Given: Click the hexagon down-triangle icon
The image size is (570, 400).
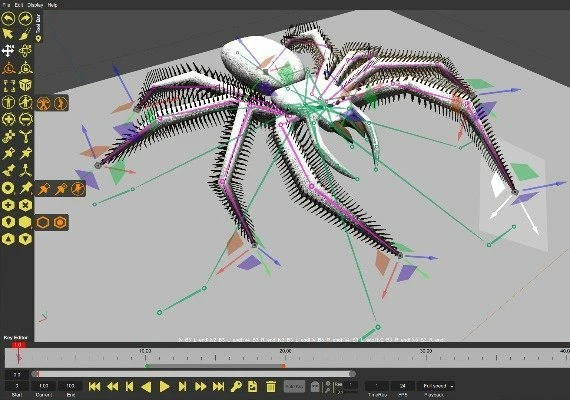Looking at the screenshot, I should point(25,239).
